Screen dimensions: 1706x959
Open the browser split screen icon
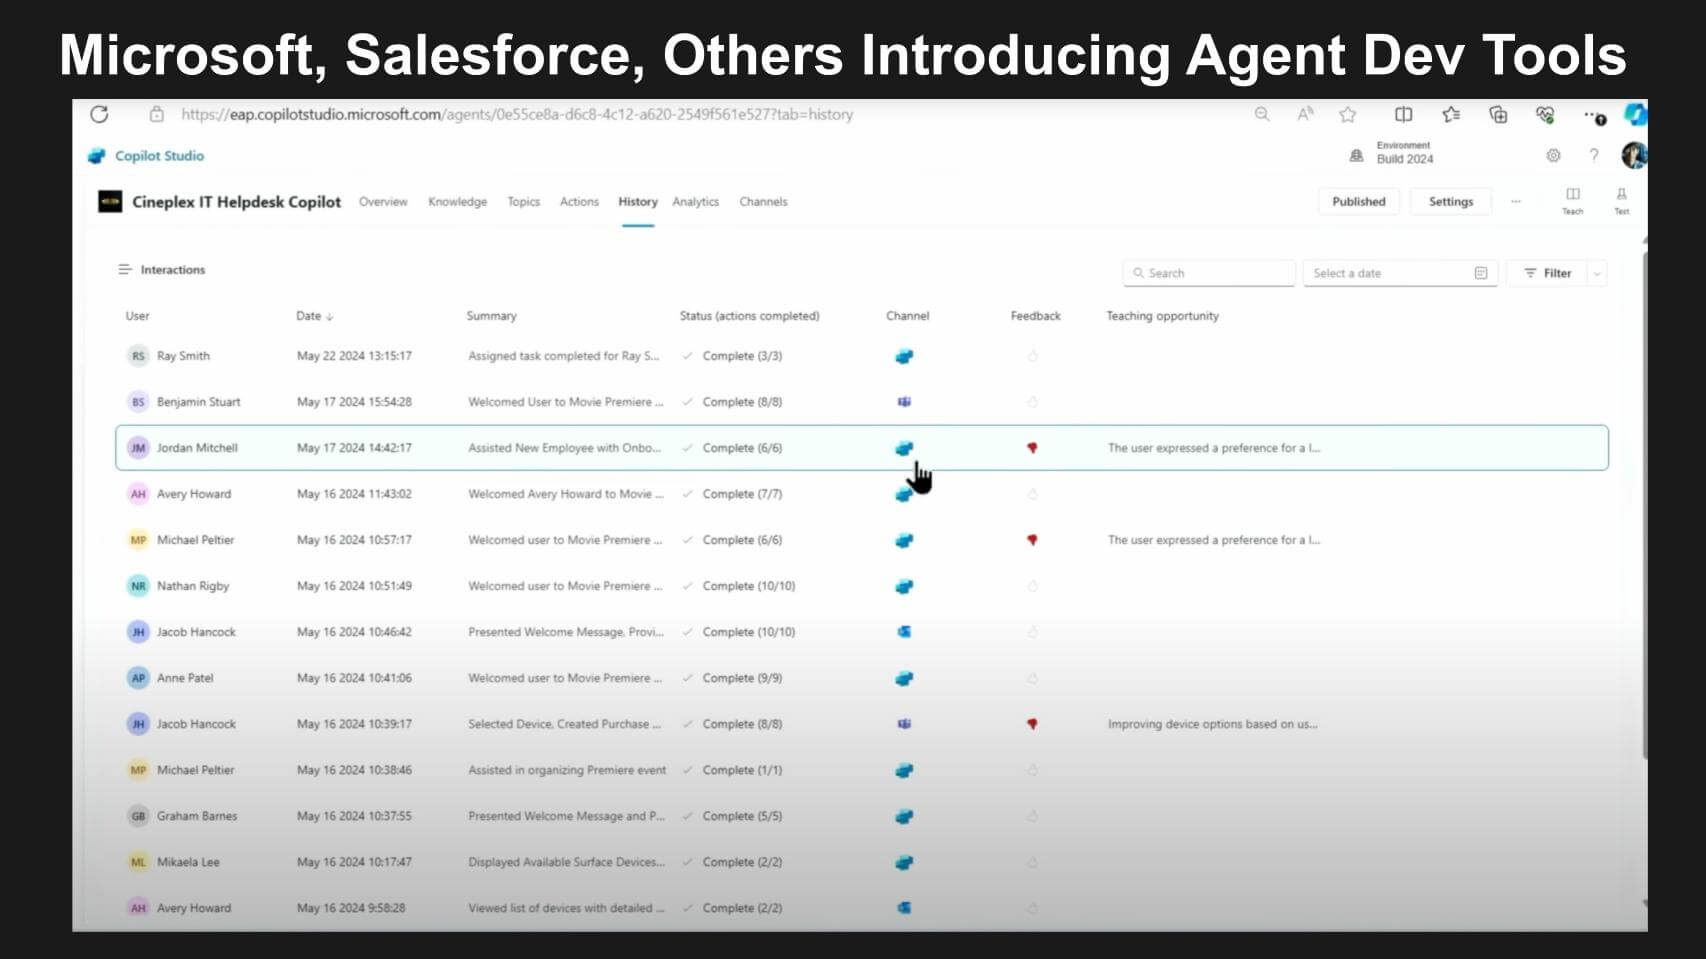pyautogui.click(x=1404, y=115)
